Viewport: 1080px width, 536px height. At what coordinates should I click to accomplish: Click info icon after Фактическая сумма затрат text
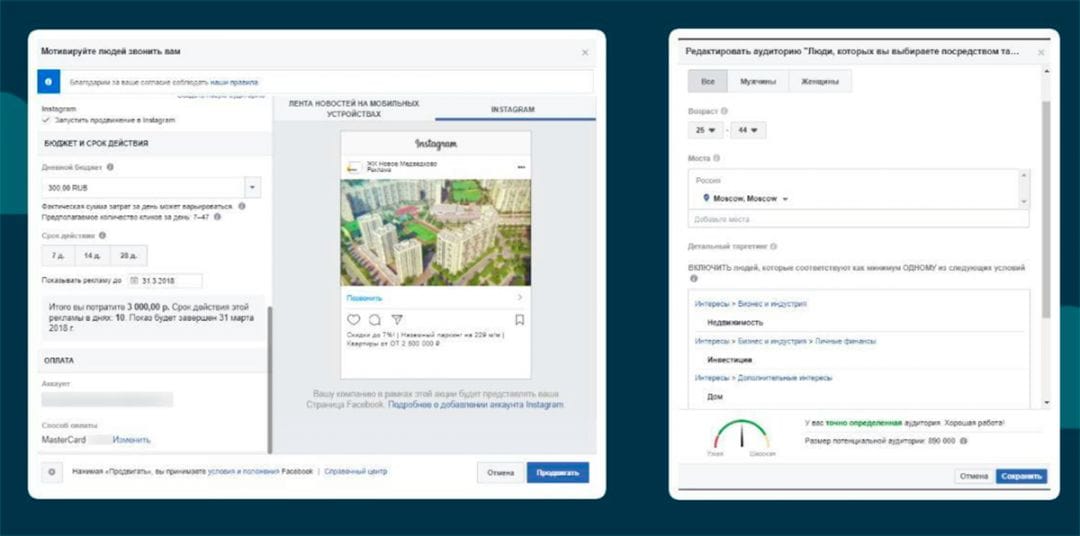pyautogui.click(x=241, y=206)
